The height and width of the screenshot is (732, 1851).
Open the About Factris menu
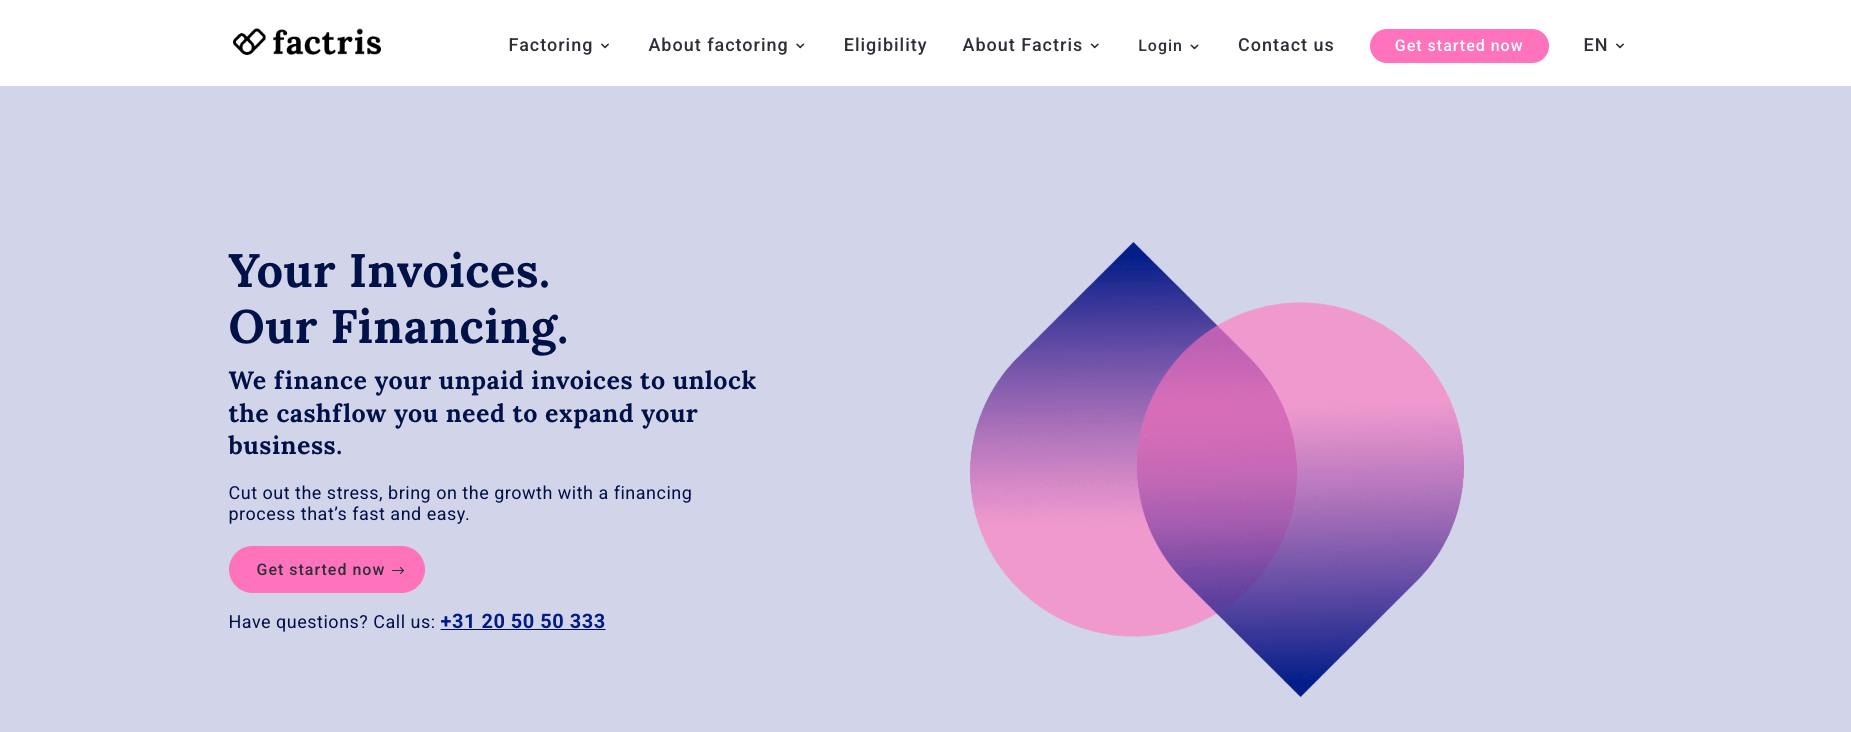(x=1022, y=45)
